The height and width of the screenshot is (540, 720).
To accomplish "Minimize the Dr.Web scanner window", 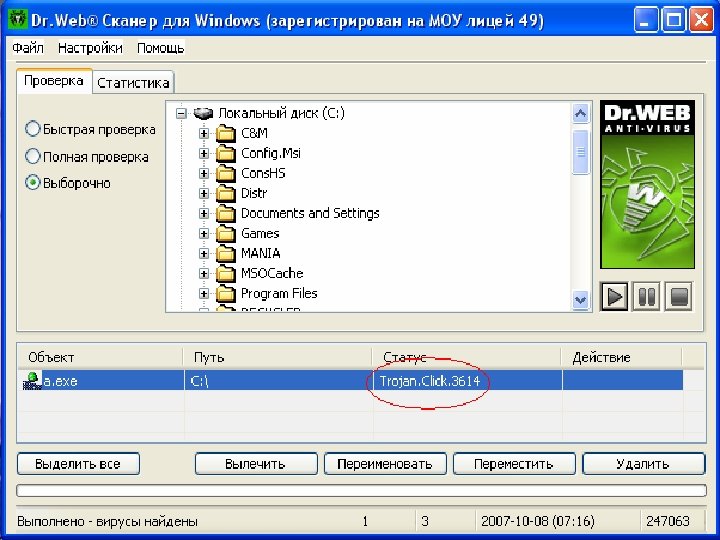I will (646, 20).
